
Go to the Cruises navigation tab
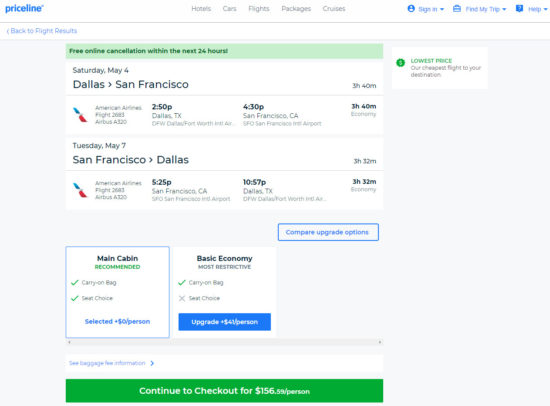pyautogui.click(x=334, y=9)
